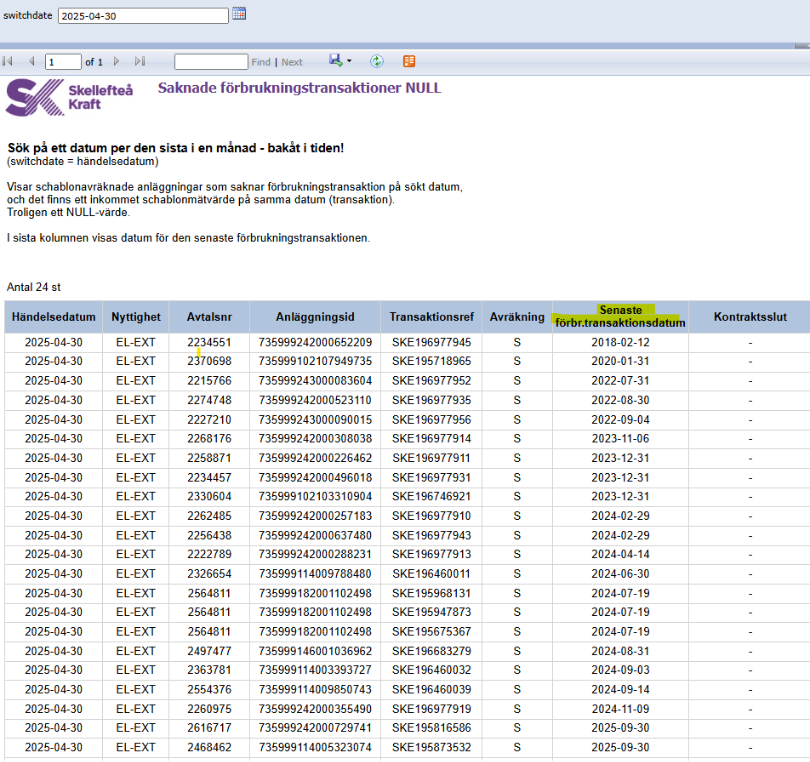Go to next report page

(x=117, y=62)
